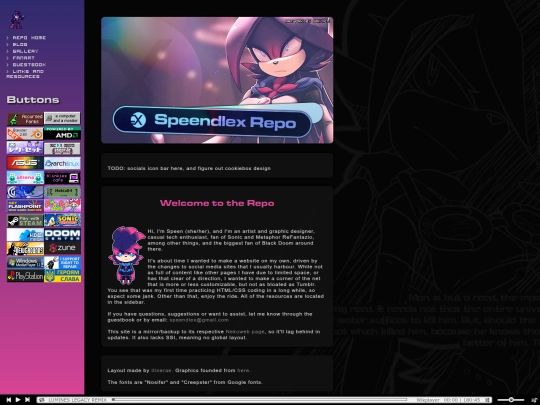
Task: Click the 'I support right to repair' badge
Action: 62,262
